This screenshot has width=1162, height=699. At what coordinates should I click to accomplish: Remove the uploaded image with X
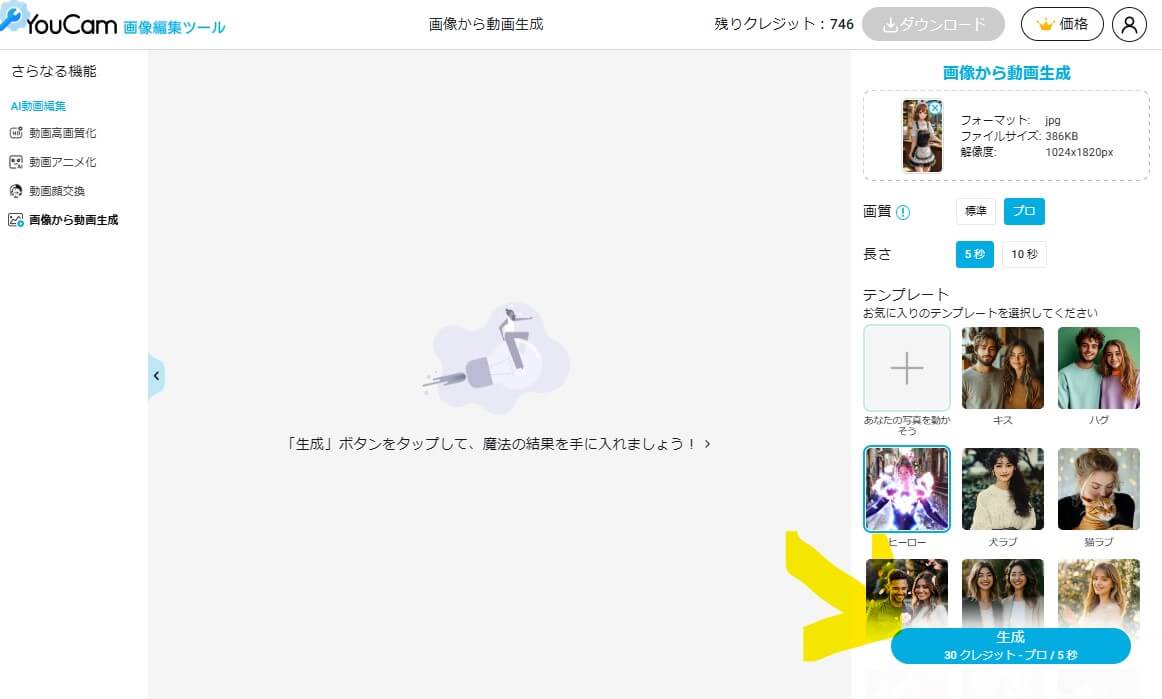[935, 108]
